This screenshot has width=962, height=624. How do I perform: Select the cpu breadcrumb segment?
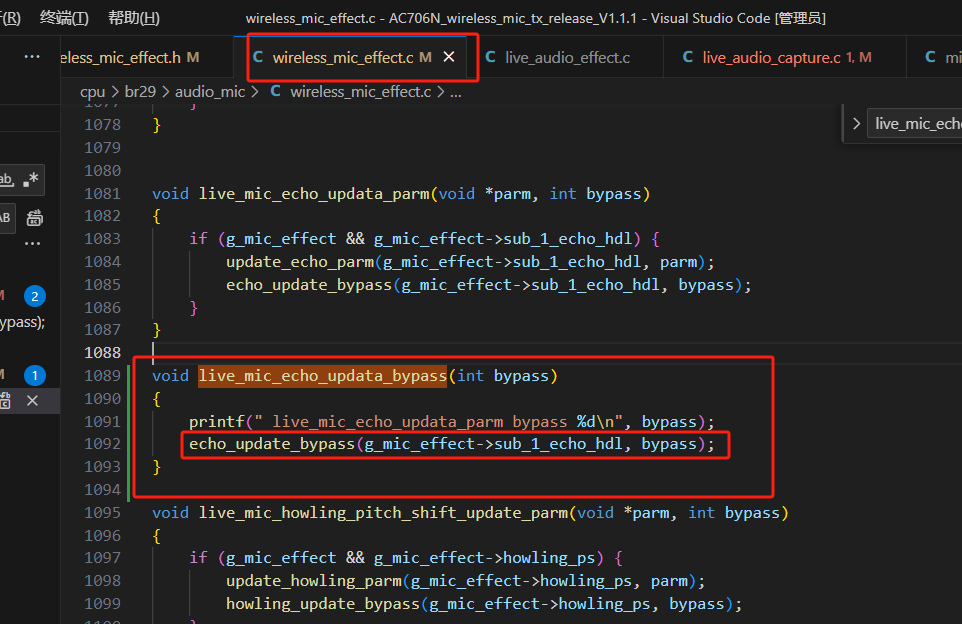(x=93, y=92)
